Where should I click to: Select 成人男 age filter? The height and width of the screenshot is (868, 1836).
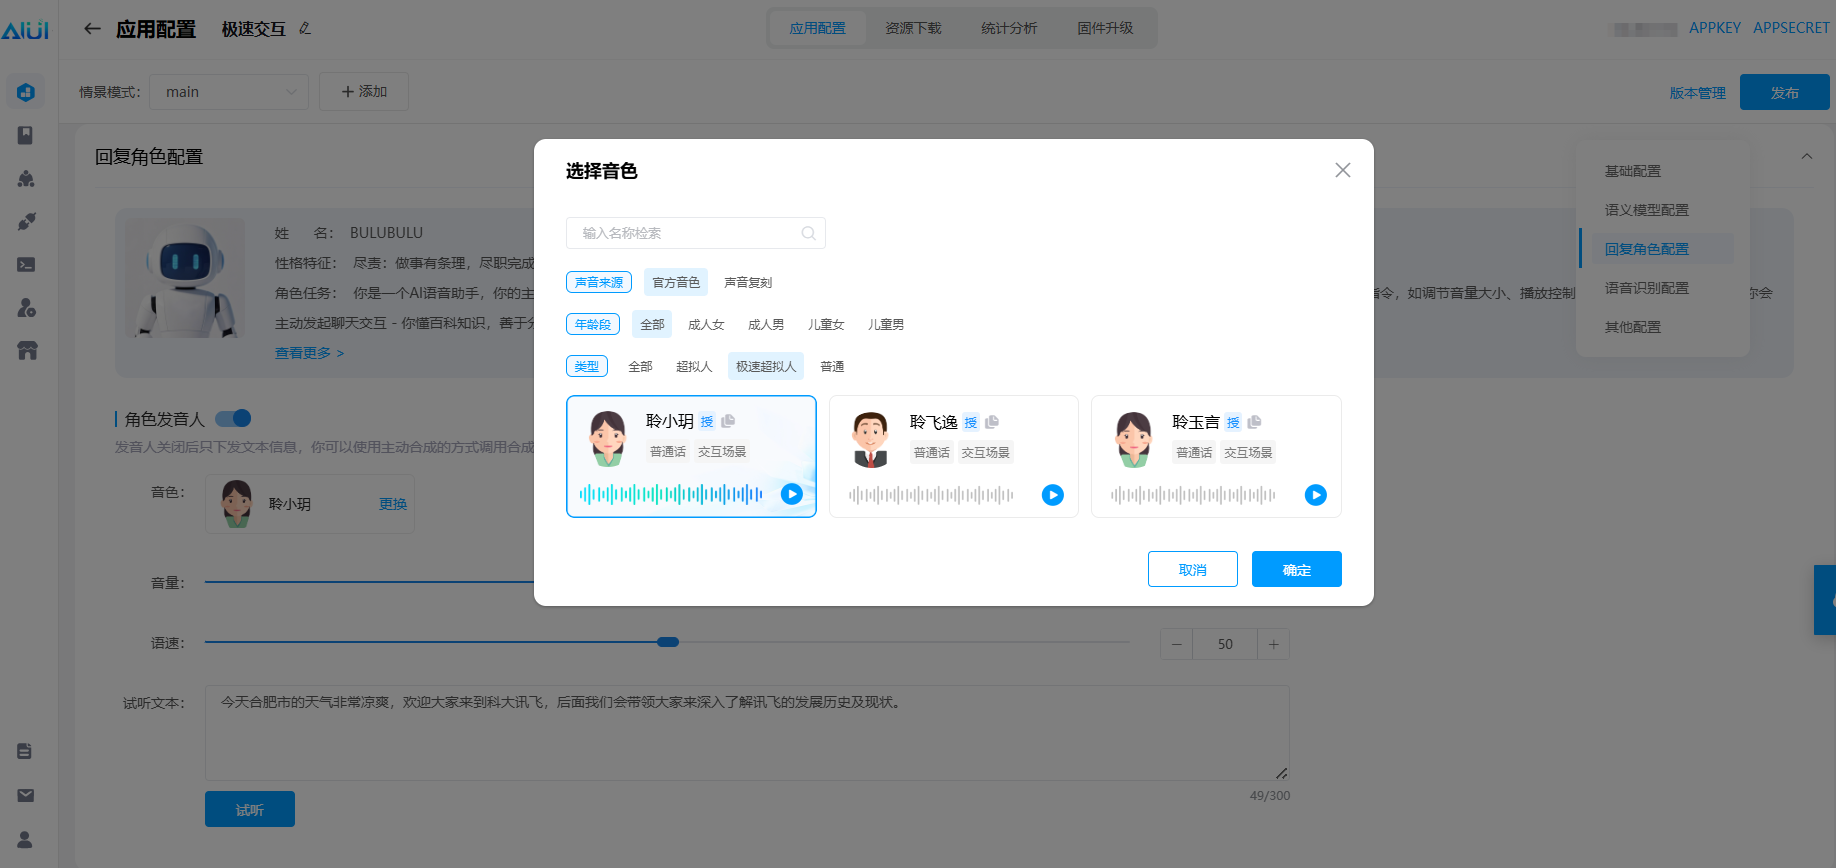(x=766, y=324)
